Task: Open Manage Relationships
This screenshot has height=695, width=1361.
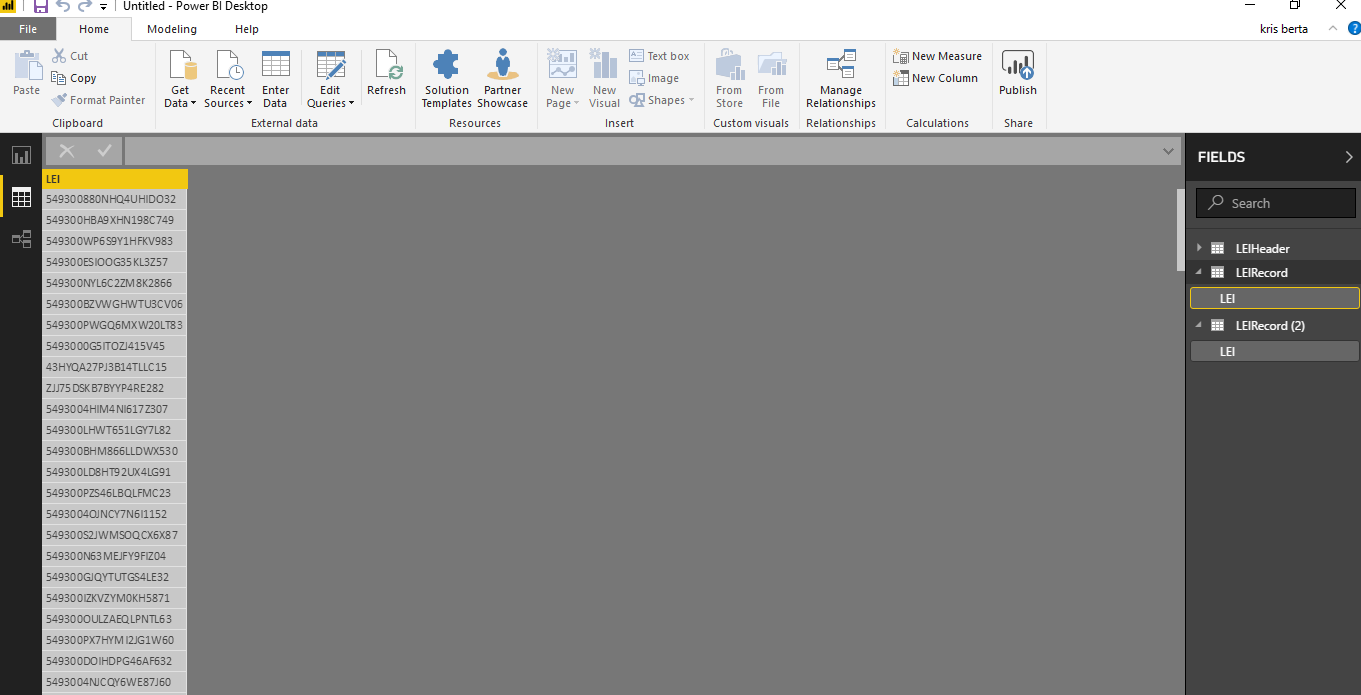Action: [841, 79]
